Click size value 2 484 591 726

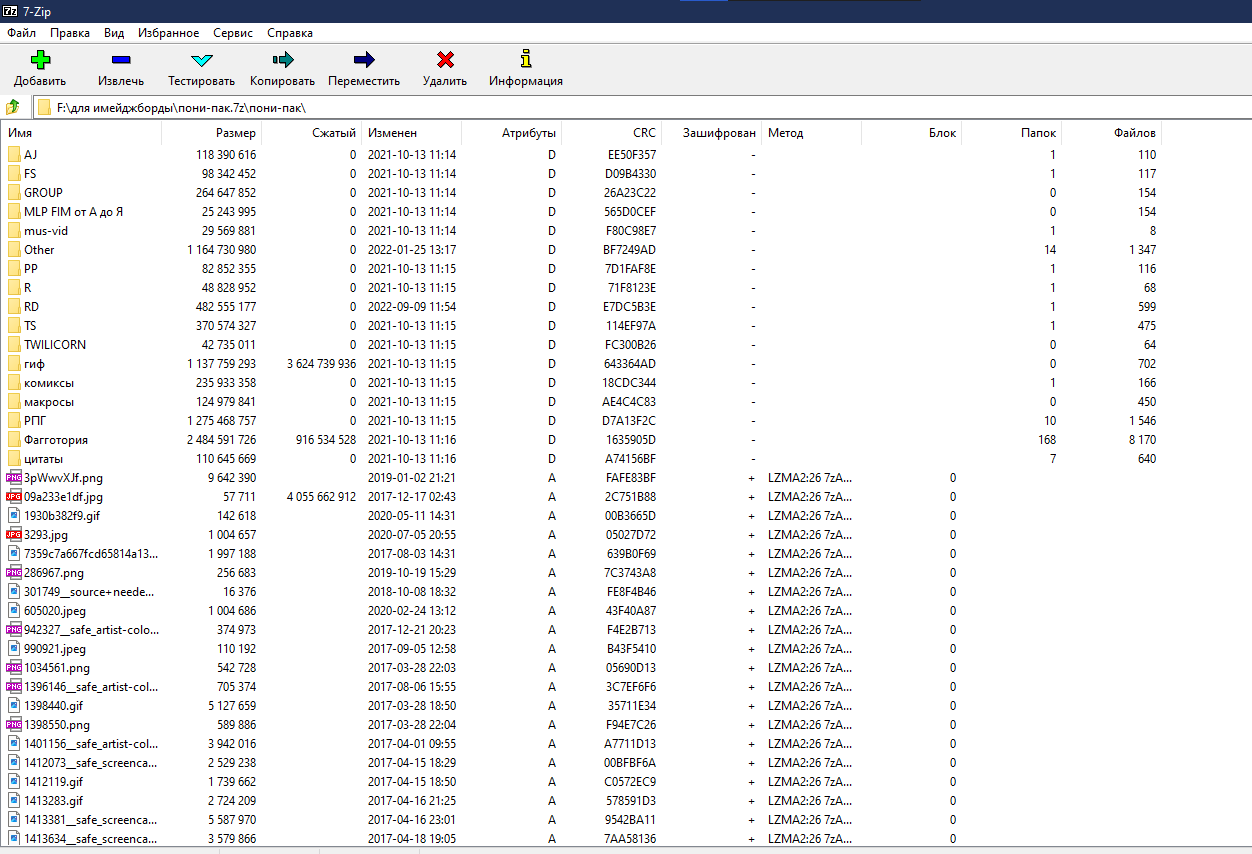tap(221, 440)
